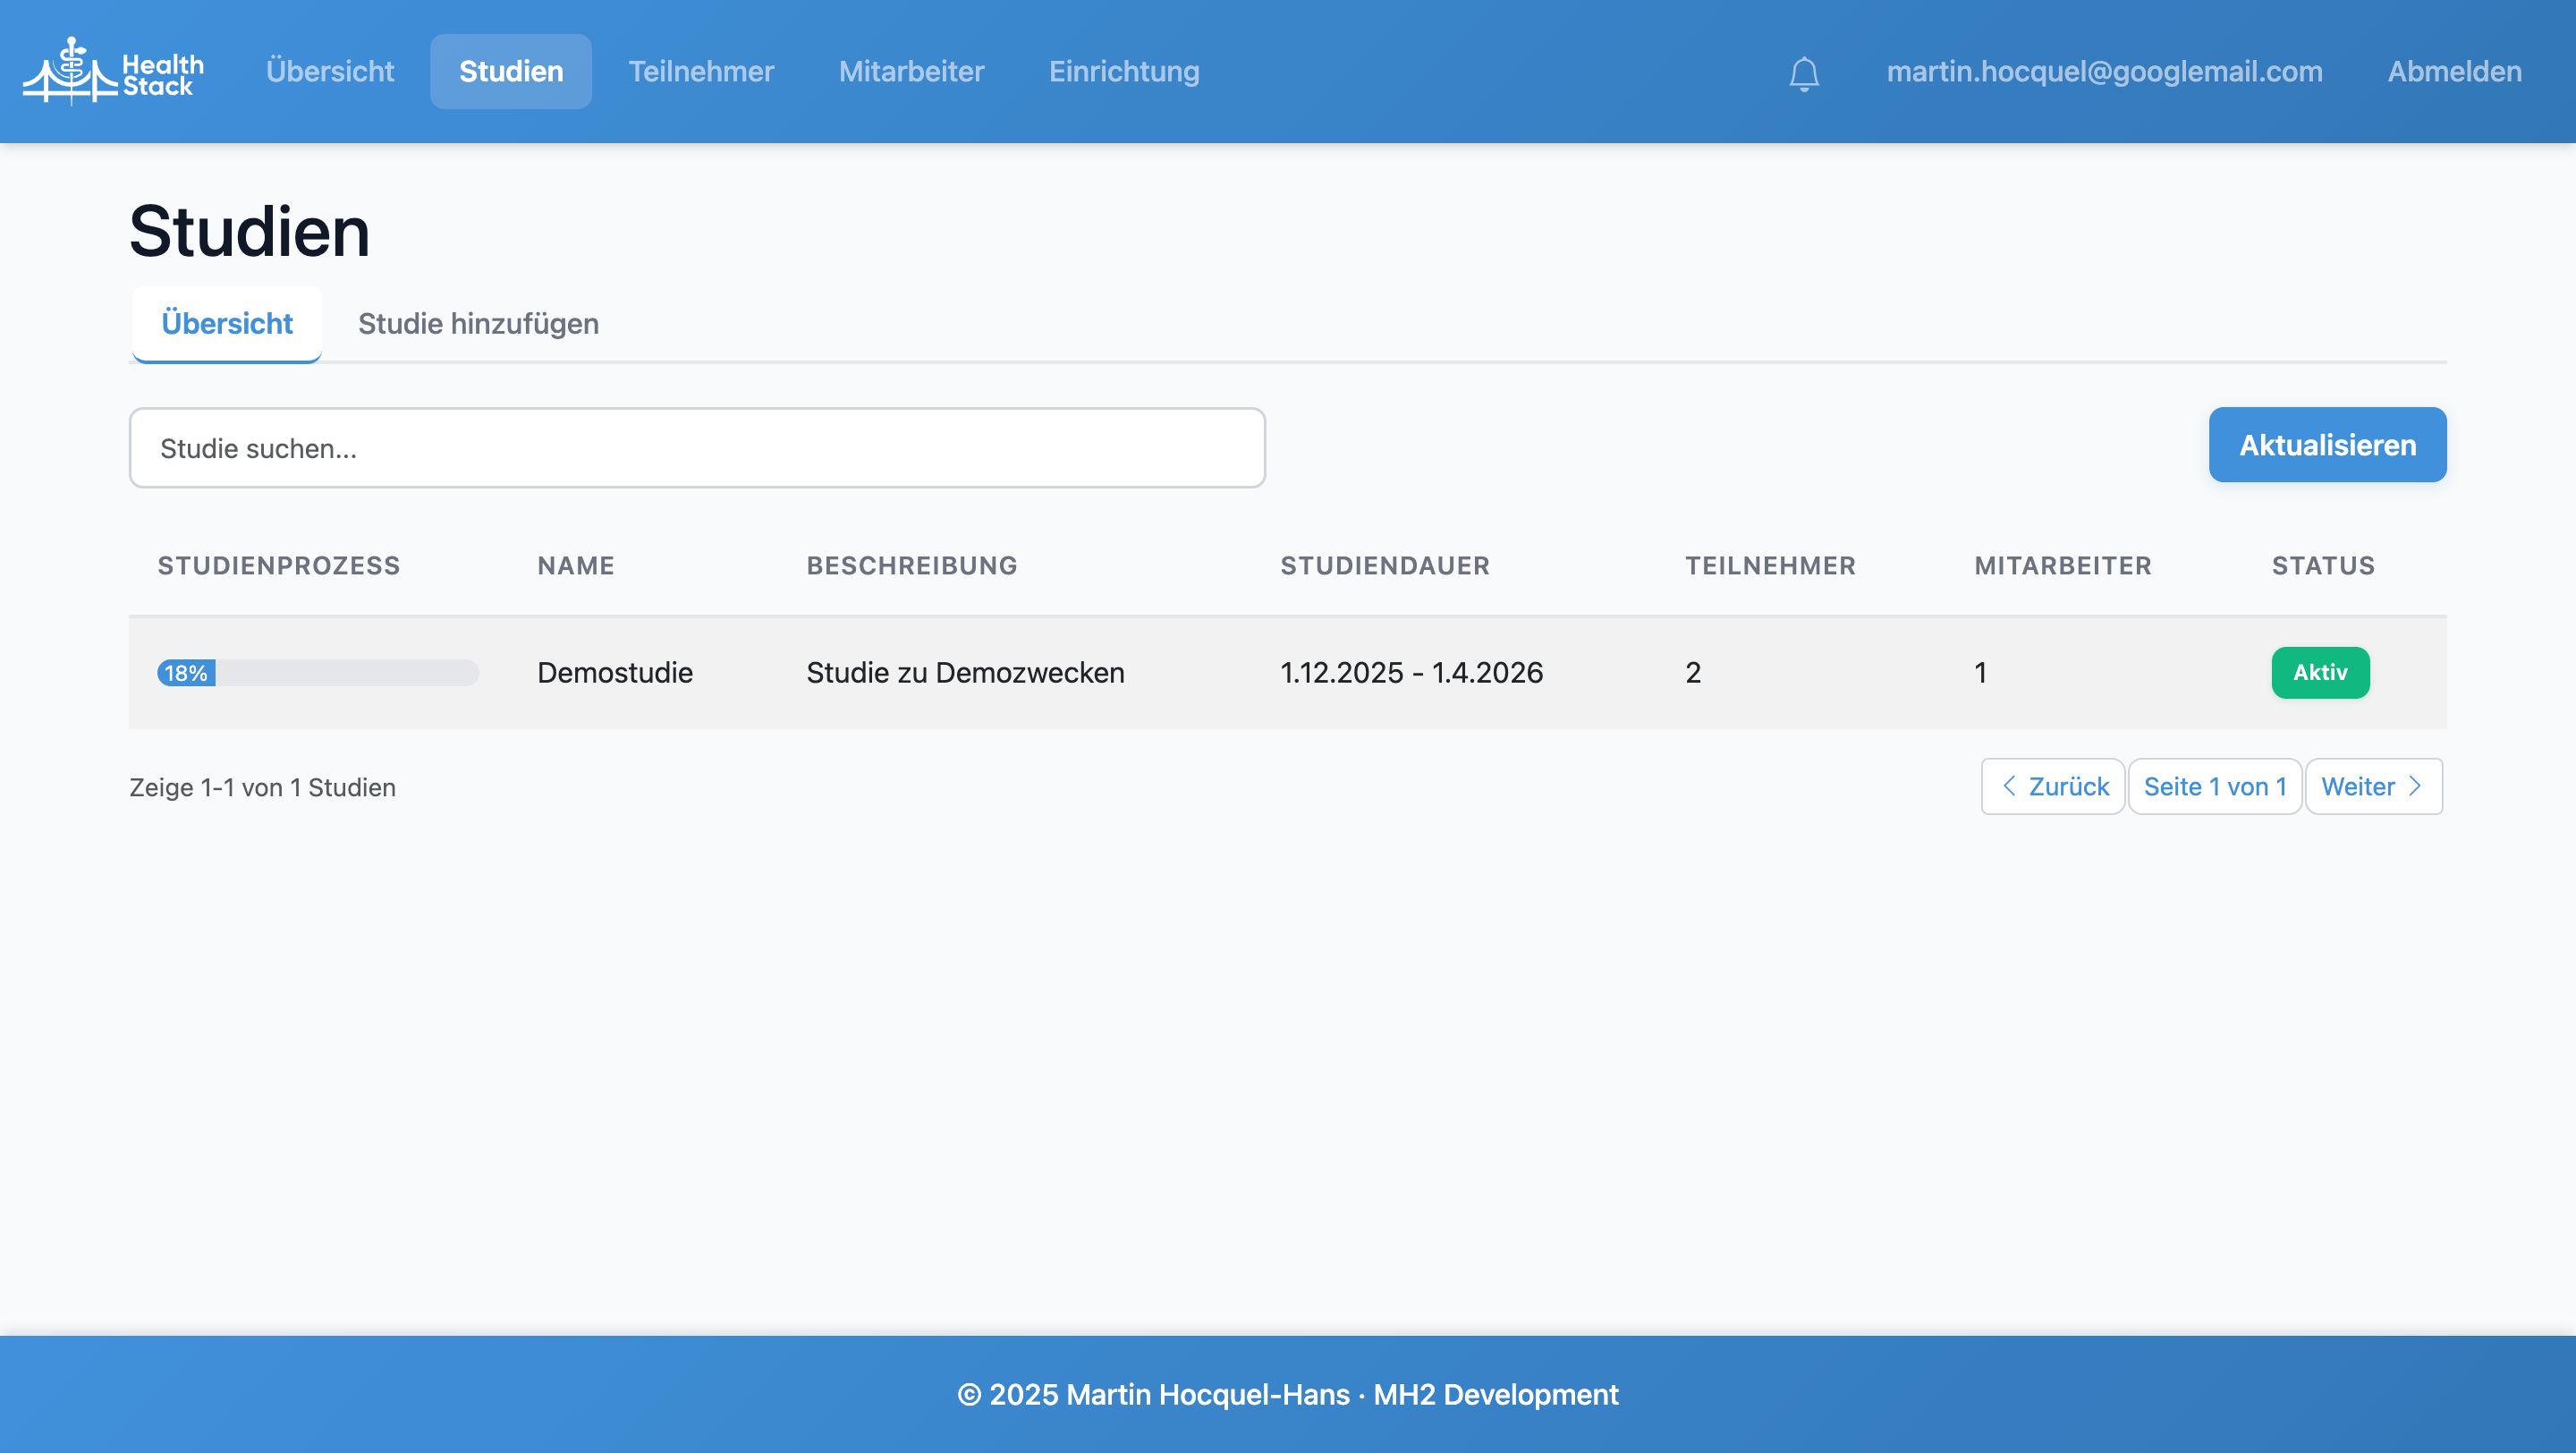The image size is (2576, 1453).
Task: Focus the Studie suchen search field
Action: pos(696,448)
